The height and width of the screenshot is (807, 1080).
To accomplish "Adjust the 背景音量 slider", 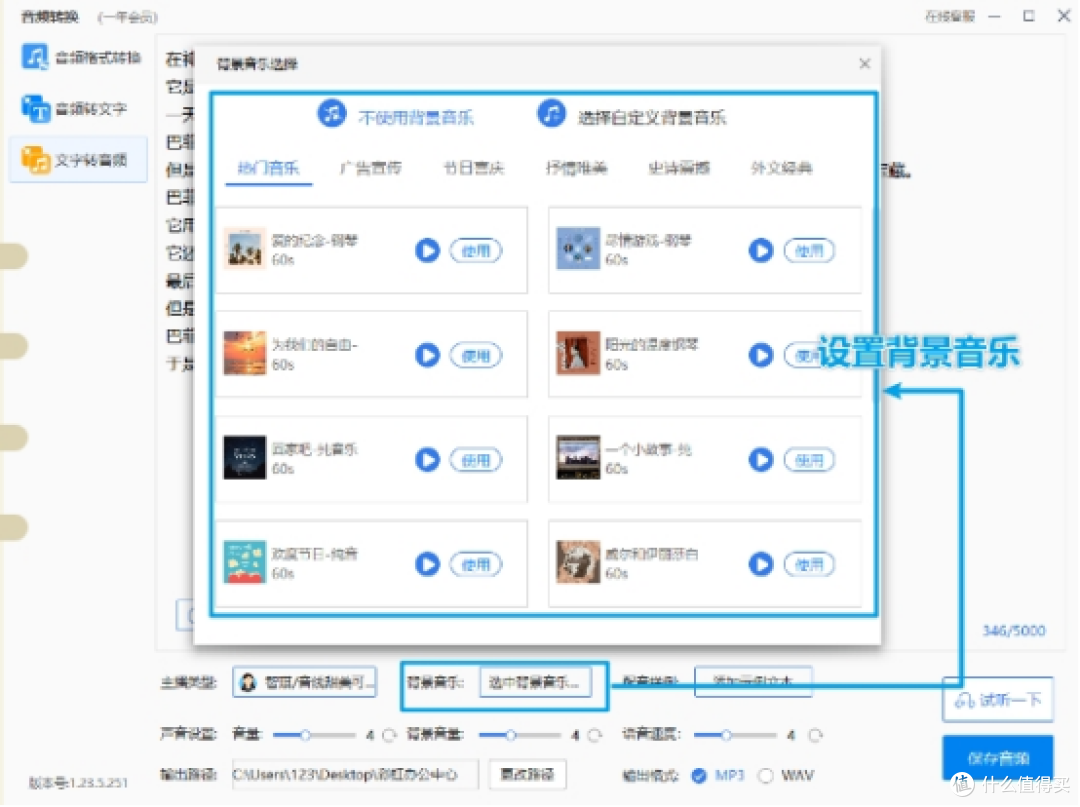I will pos(519,735).
